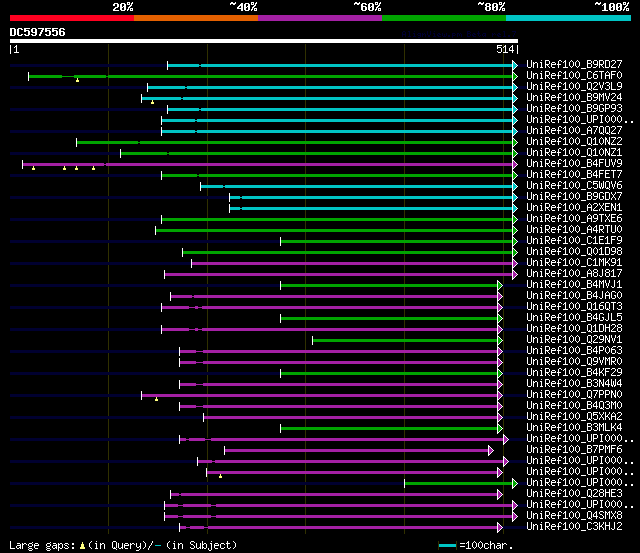This screenshot has width=640, height=553.
Task: Click the yellow gap marker under the Q7PPN0 row
Action: click(156, 399)
